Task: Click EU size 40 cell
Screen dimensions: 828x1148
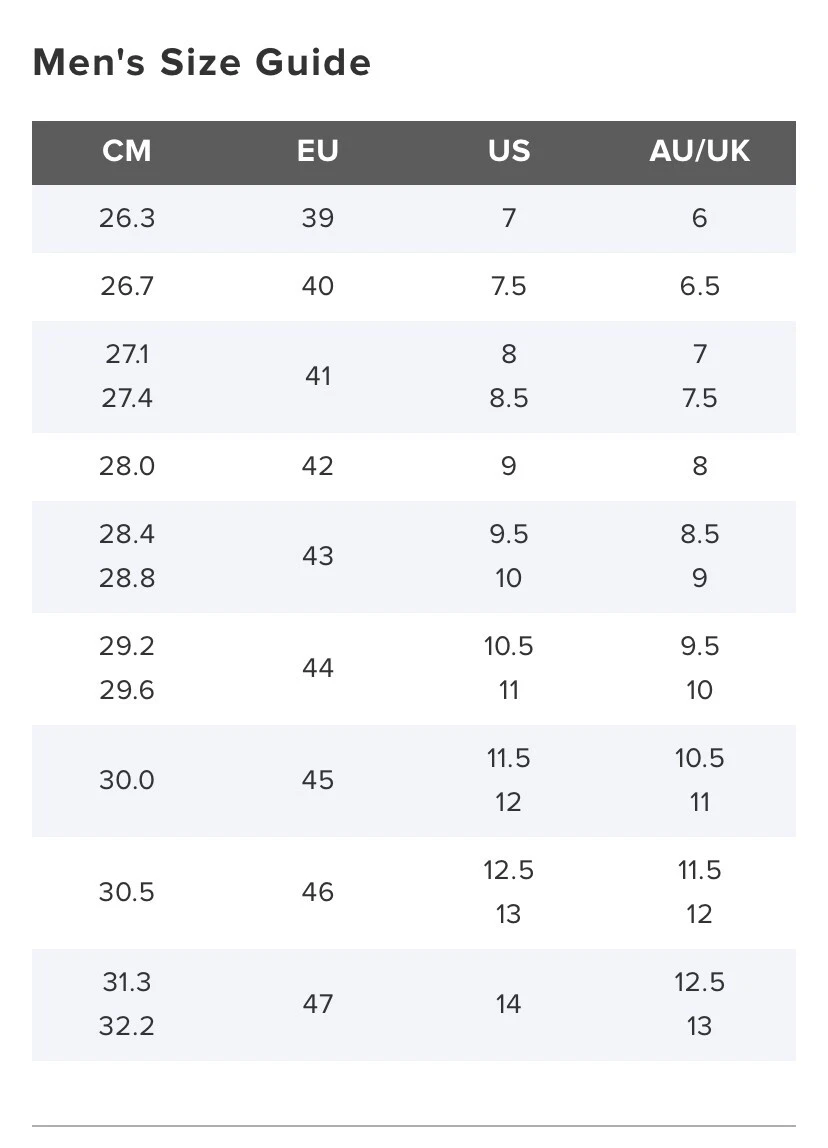Action: [318, 286]
